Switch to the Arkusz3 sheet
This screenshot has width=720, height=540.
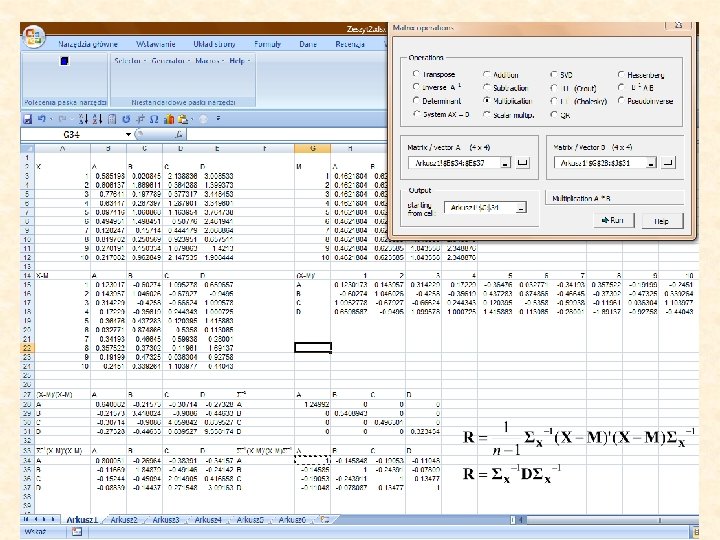coord(166,520)
